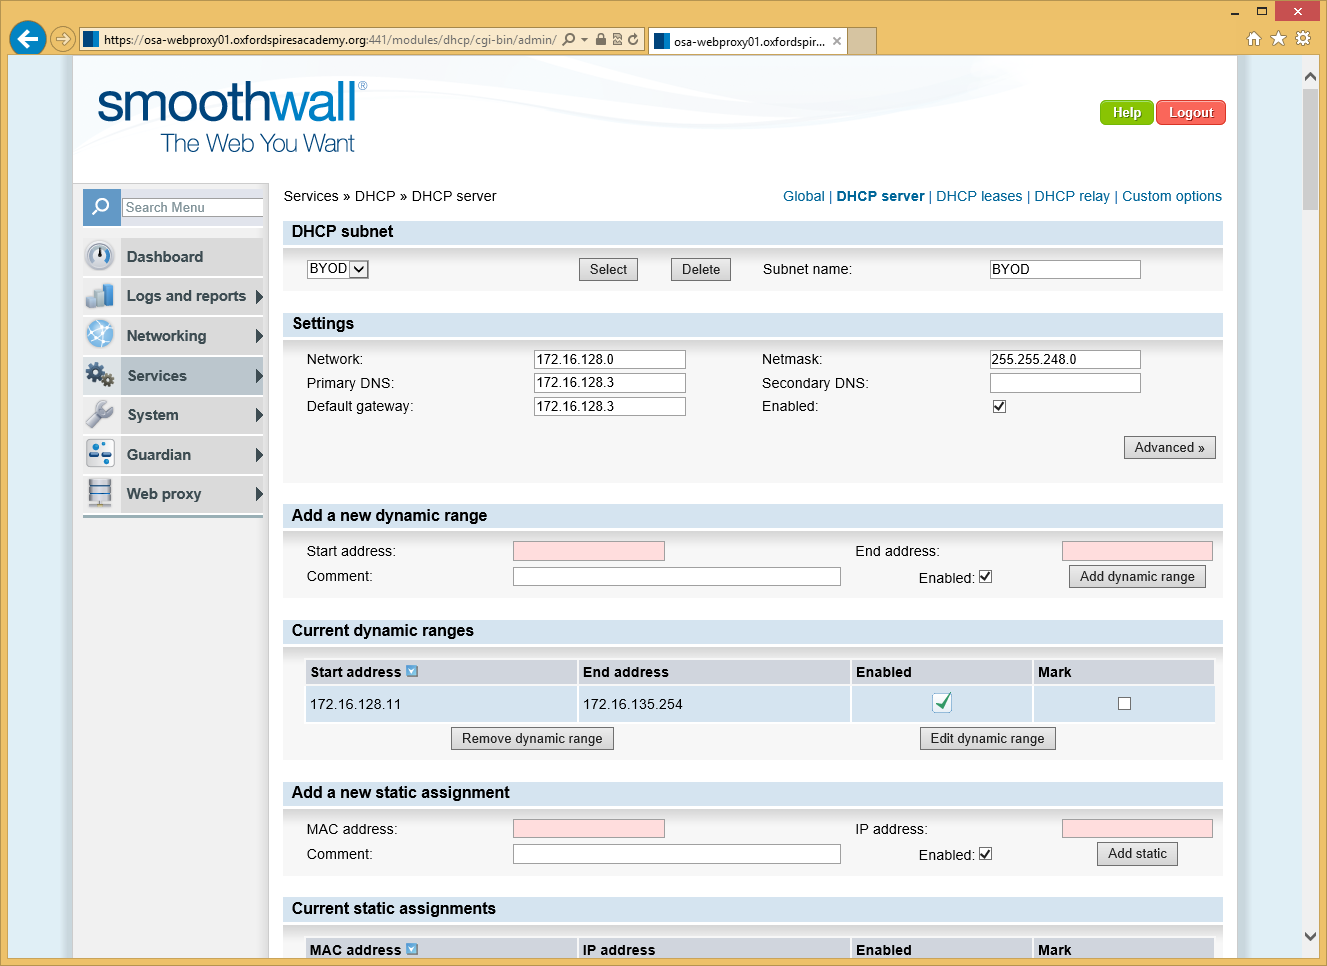Screen dimensions: 1327x966
Task: Click the Dashboard gauge icon
Action: (100, 257)
